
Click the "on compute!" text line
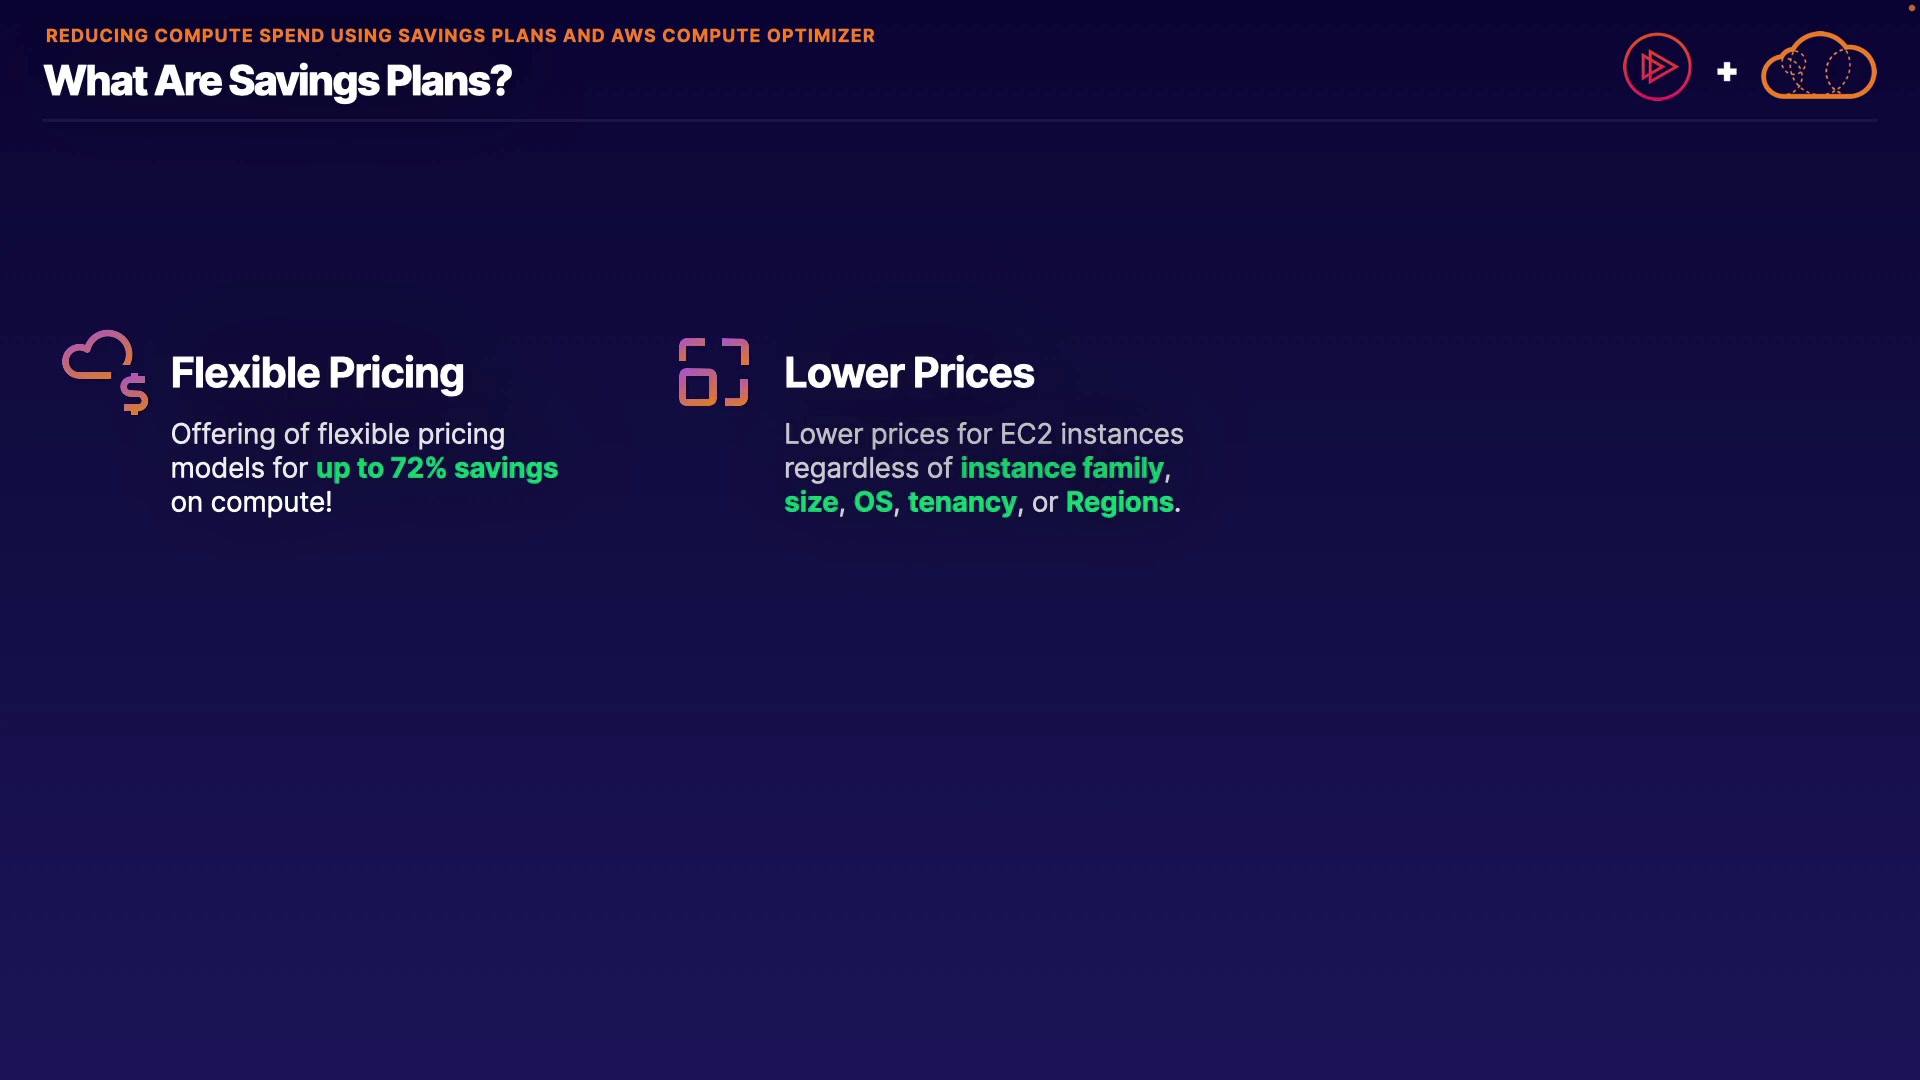251,502
